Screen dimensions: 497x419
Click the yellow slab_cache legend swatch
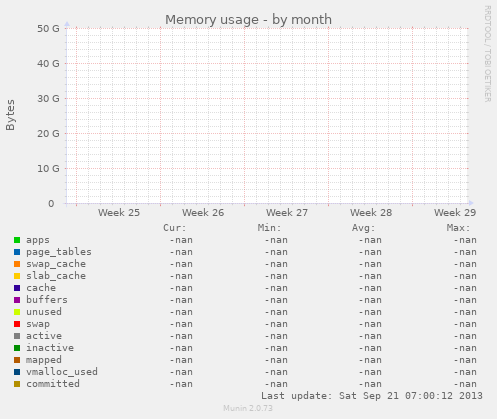tap(17, 276)
